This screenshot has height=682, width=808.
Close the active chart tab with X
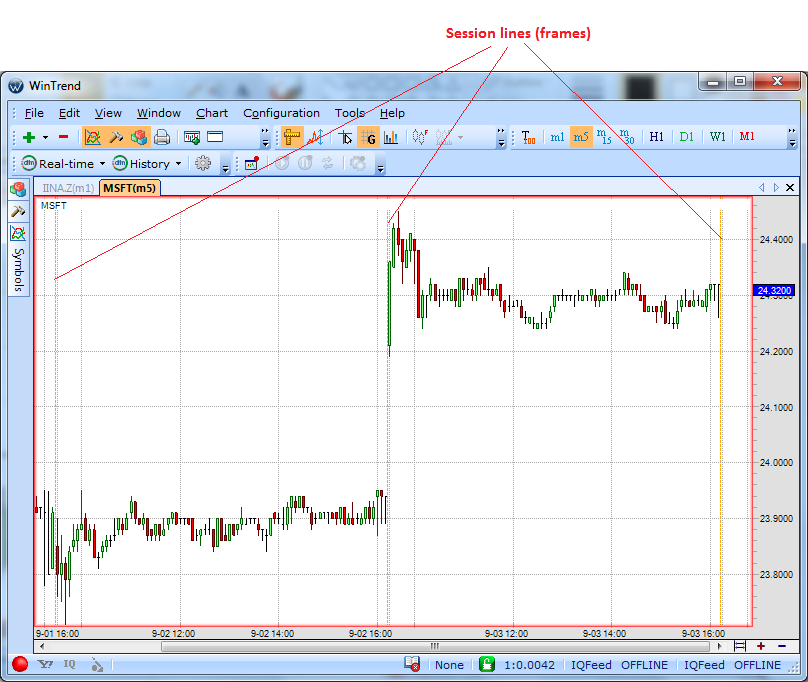(790, 188)
